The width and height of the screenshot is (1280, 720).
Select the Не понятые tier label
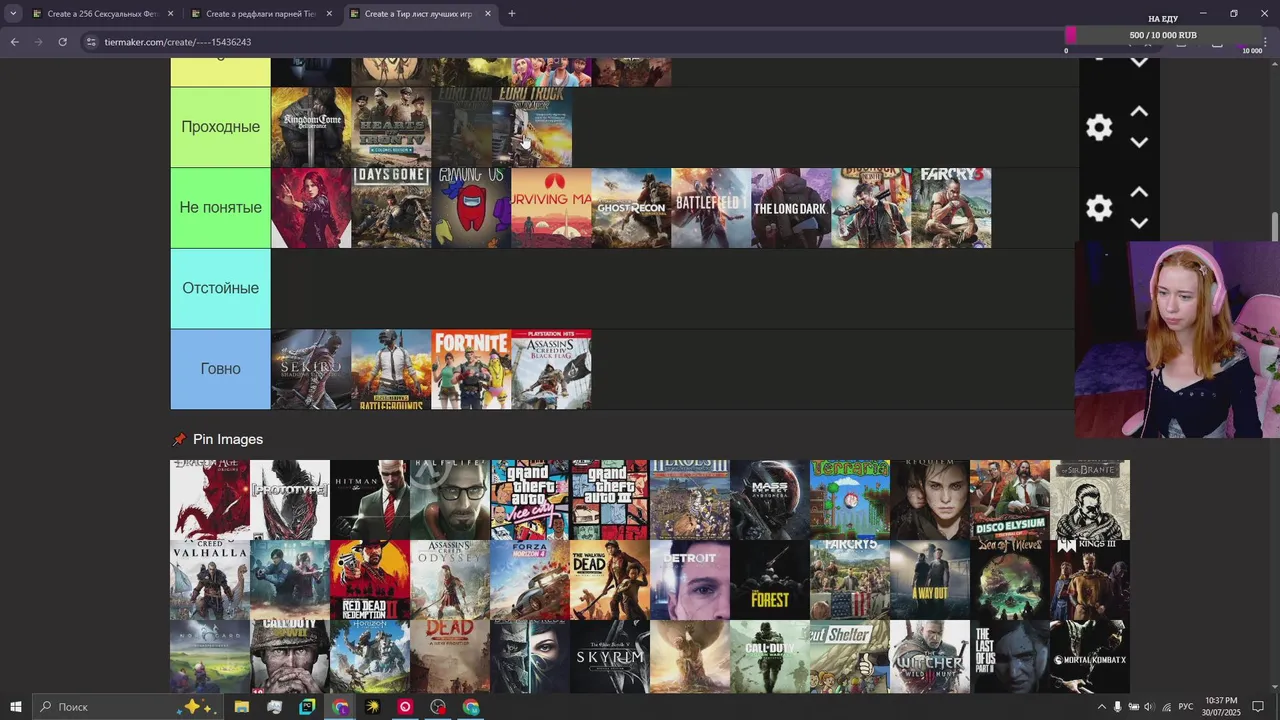(x=220, y=207)
